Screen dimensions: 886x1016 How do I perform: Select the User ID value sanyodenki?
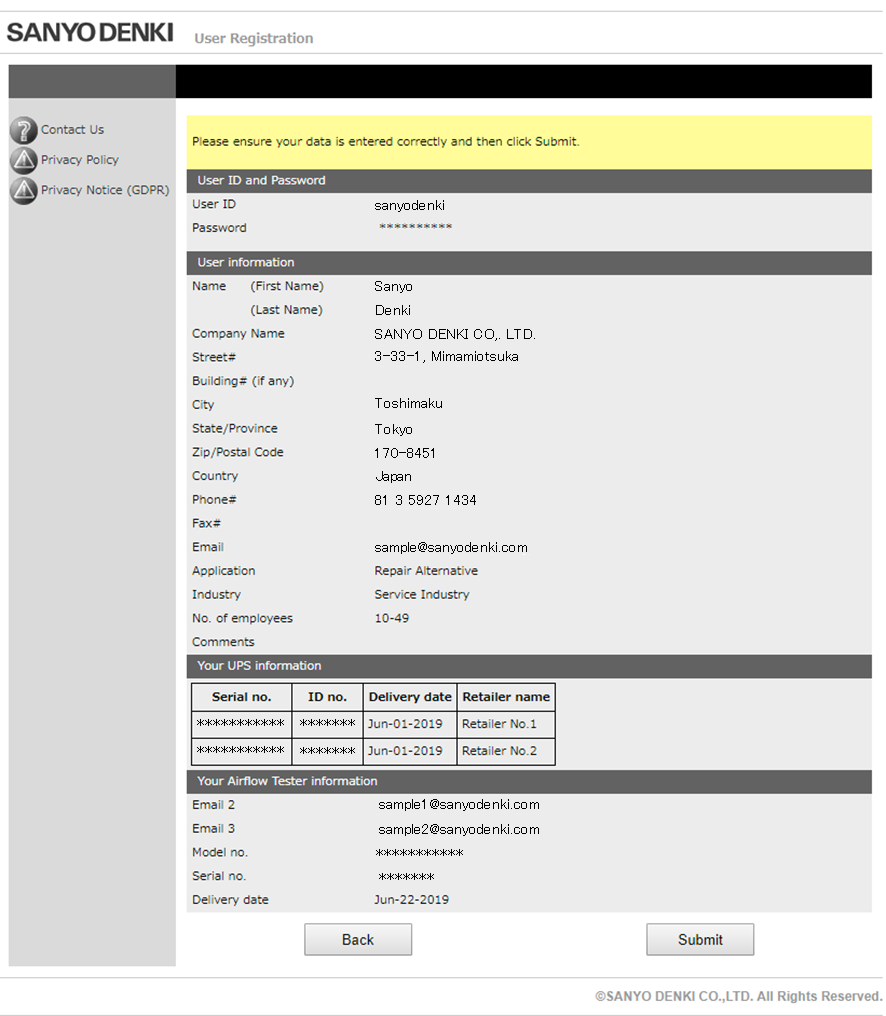pos(409,205)
